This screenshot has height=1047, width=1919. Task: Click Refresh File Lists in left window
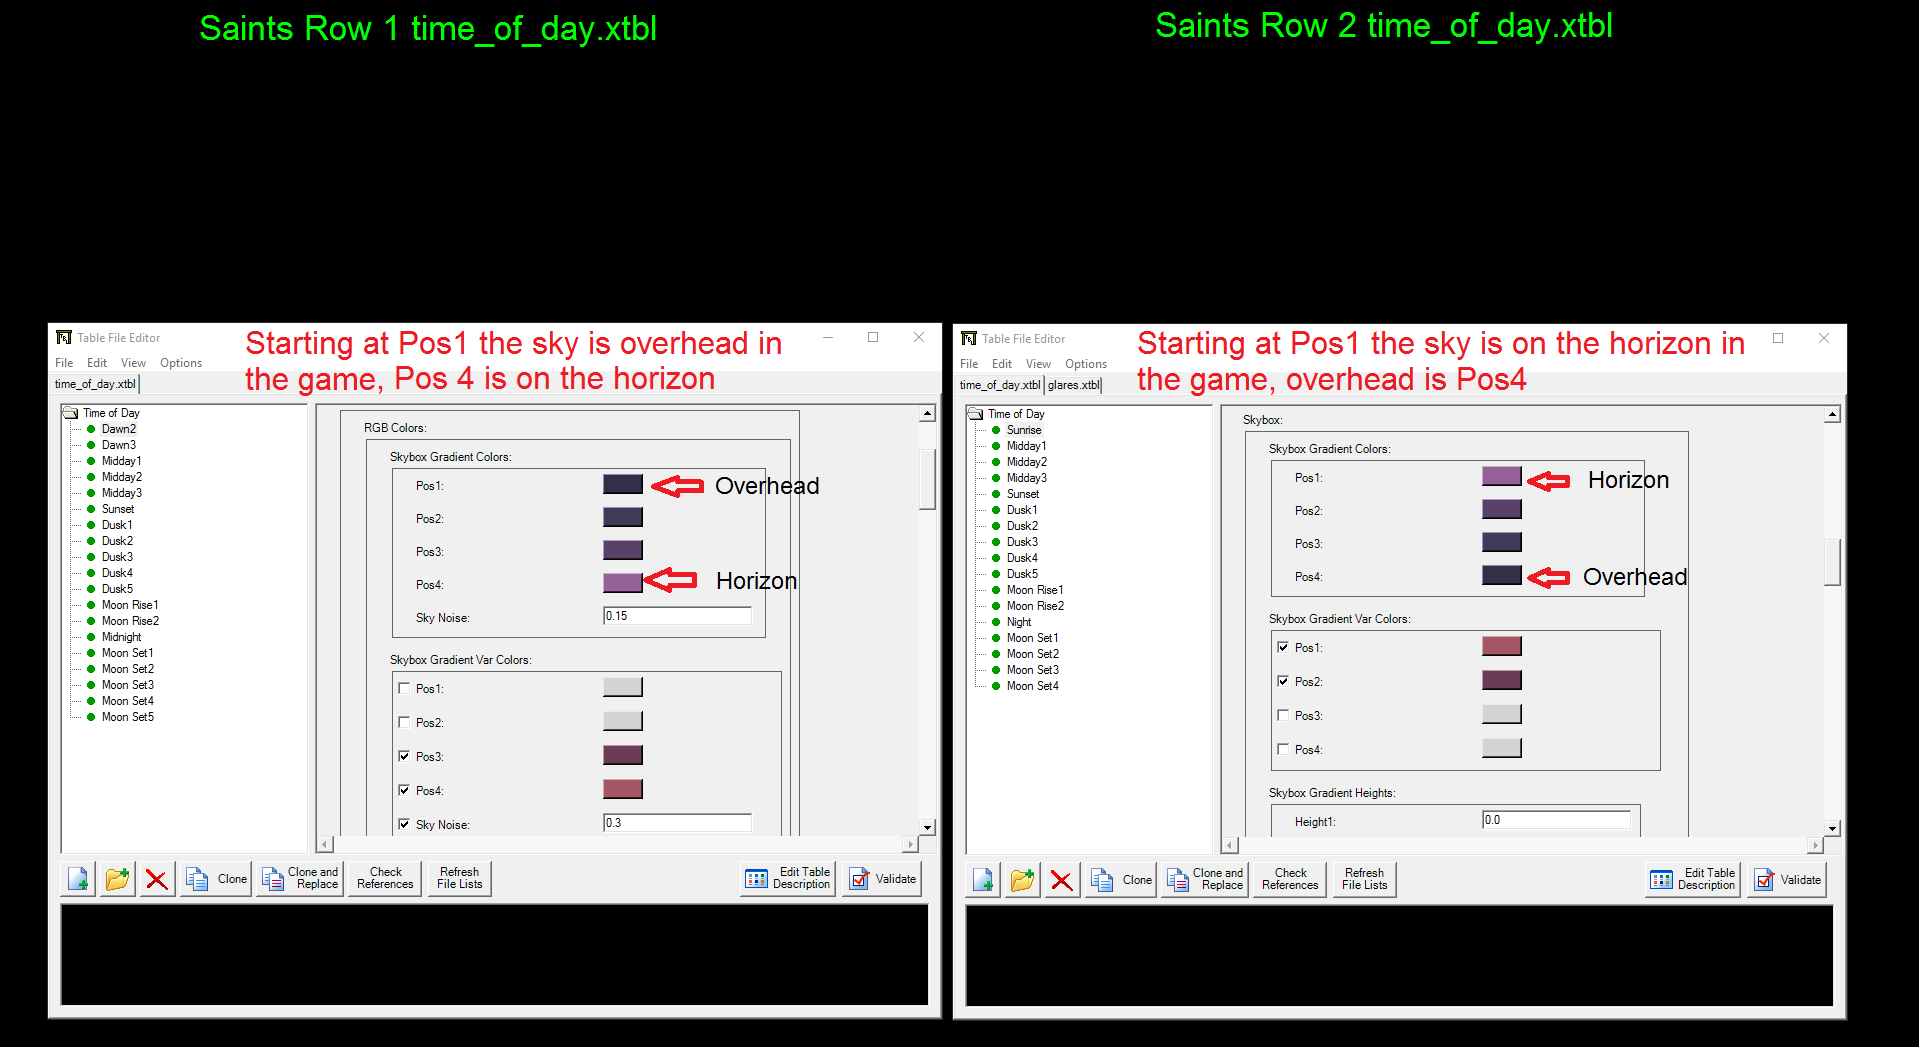coord(460,879)
